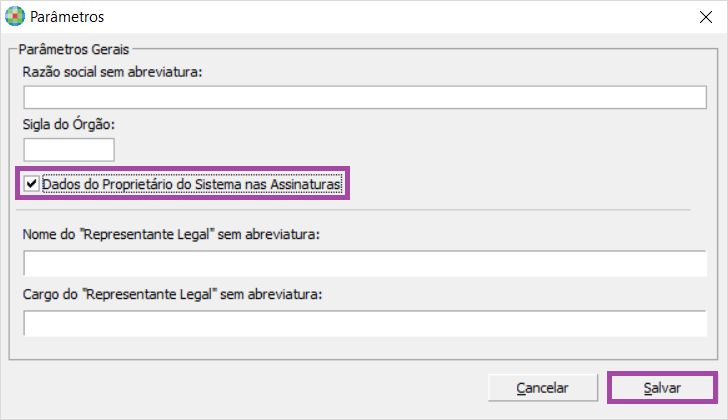The width and height of the screenshot is (728, 420).
Task: Click the Parâmetros app icon in title bar
Action: coord(15,17)
